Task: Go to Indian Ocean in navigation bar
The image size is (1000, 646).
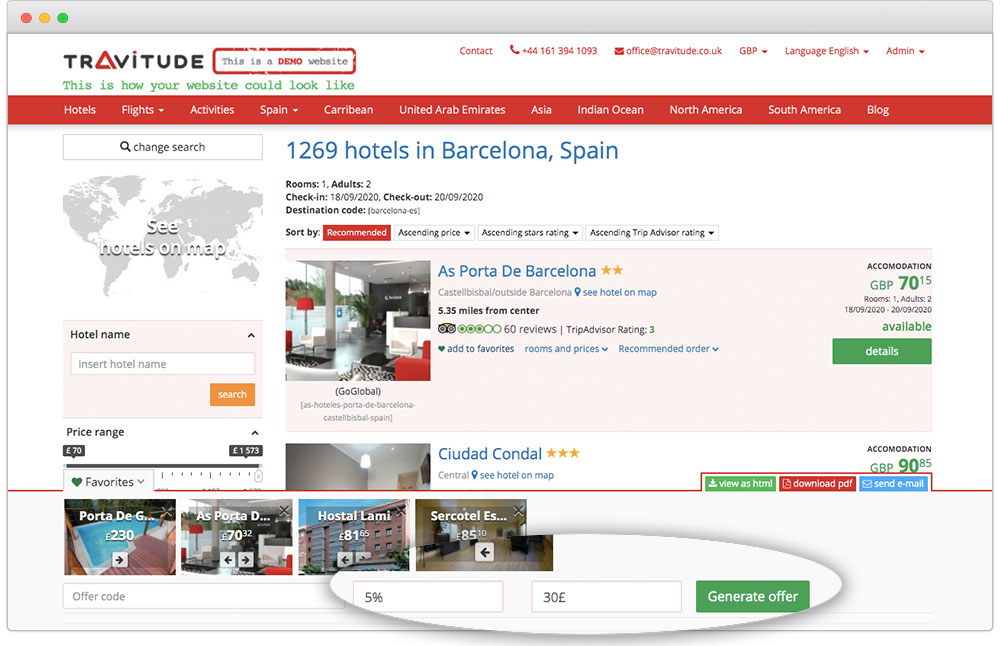Action: click(609, 110)
